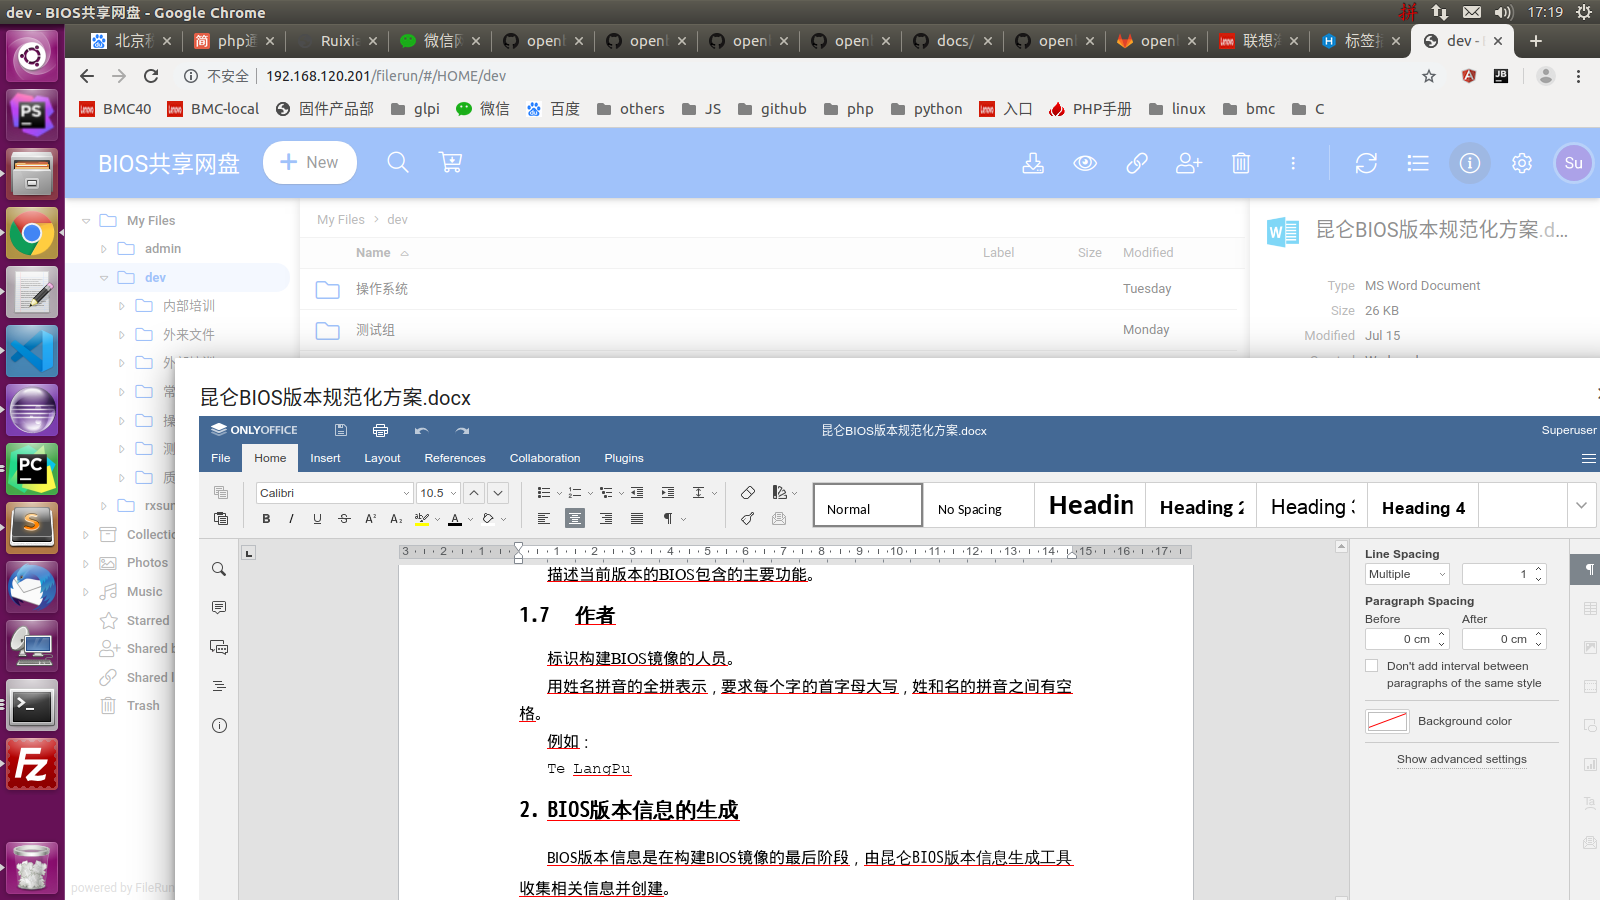Open the Calibri font name dropdown
The height and width of the screenshot is (900, 1600).
406,493
